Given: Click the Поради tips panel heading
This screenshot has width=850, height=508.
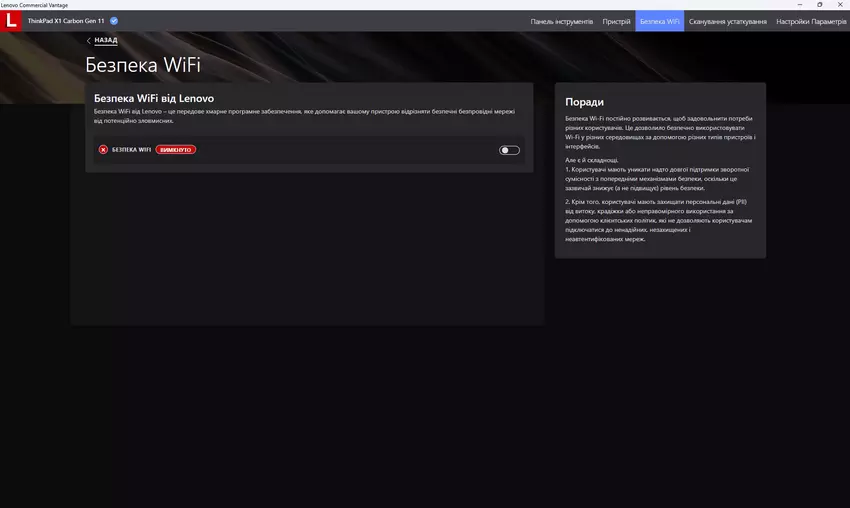Looking at the screenshot, I should (x=584, y=102).
